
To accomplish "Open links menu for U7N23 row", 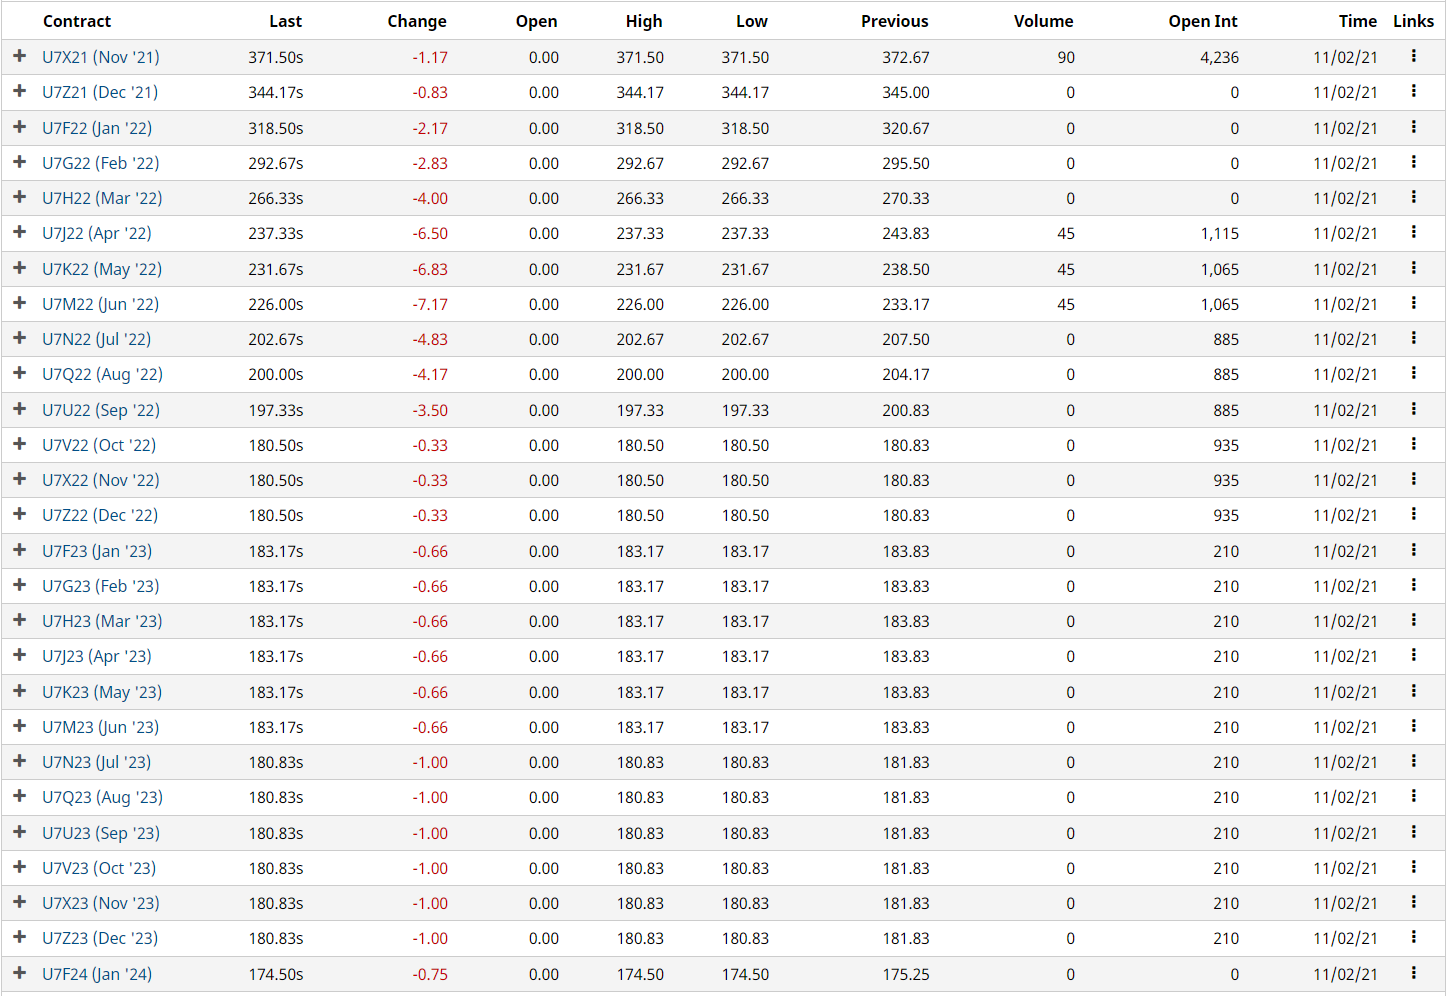I will tap(1413, 761).
